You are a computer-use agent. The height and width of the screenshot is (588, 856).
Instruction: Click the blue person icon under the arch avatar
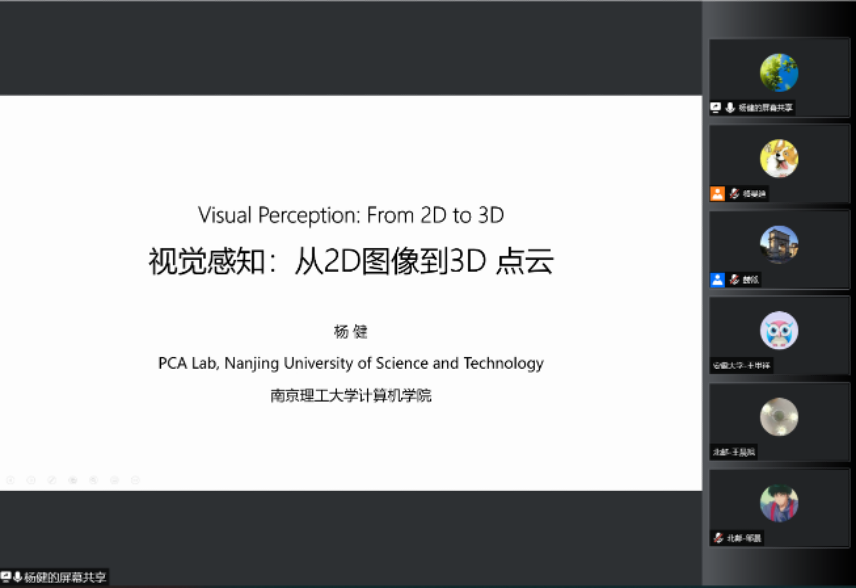tap(717, 280)
